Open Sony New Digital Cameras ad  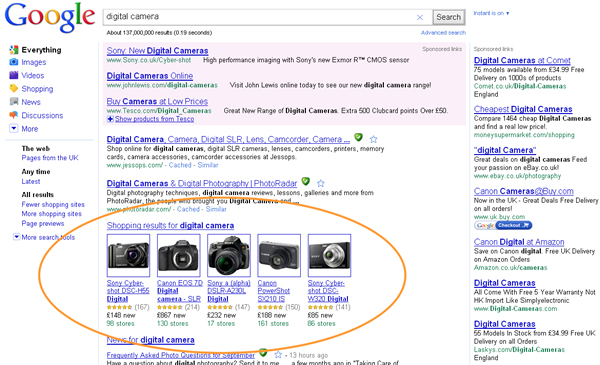[157, 51]
